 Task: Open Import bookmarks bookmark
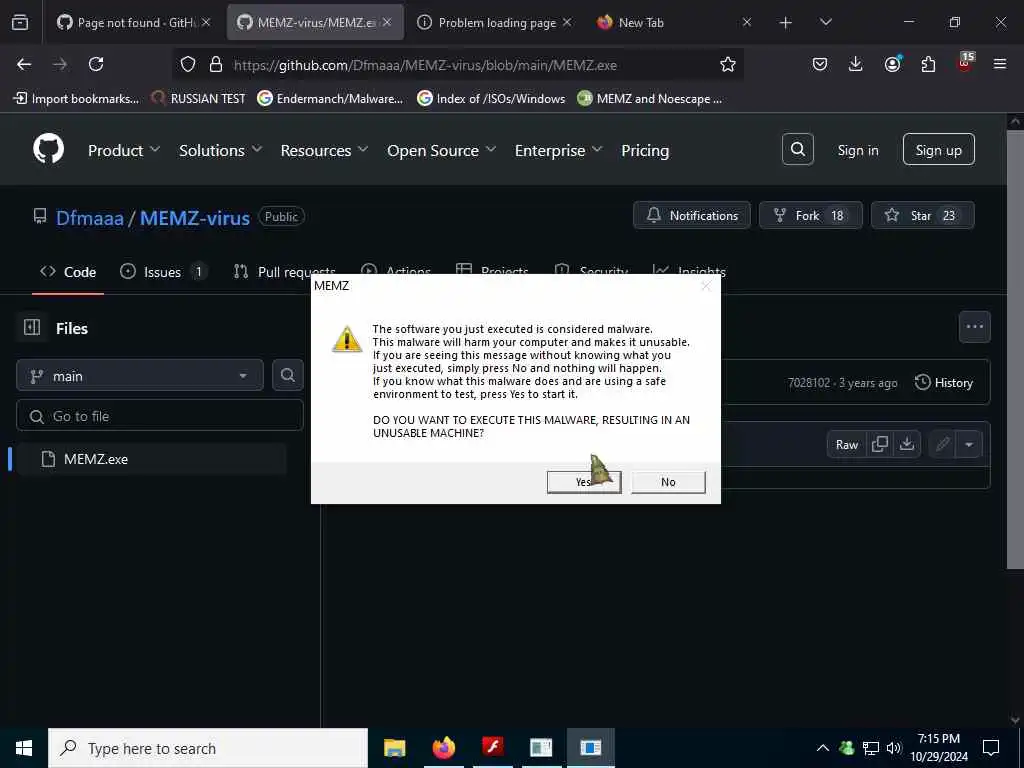point(76,99)
